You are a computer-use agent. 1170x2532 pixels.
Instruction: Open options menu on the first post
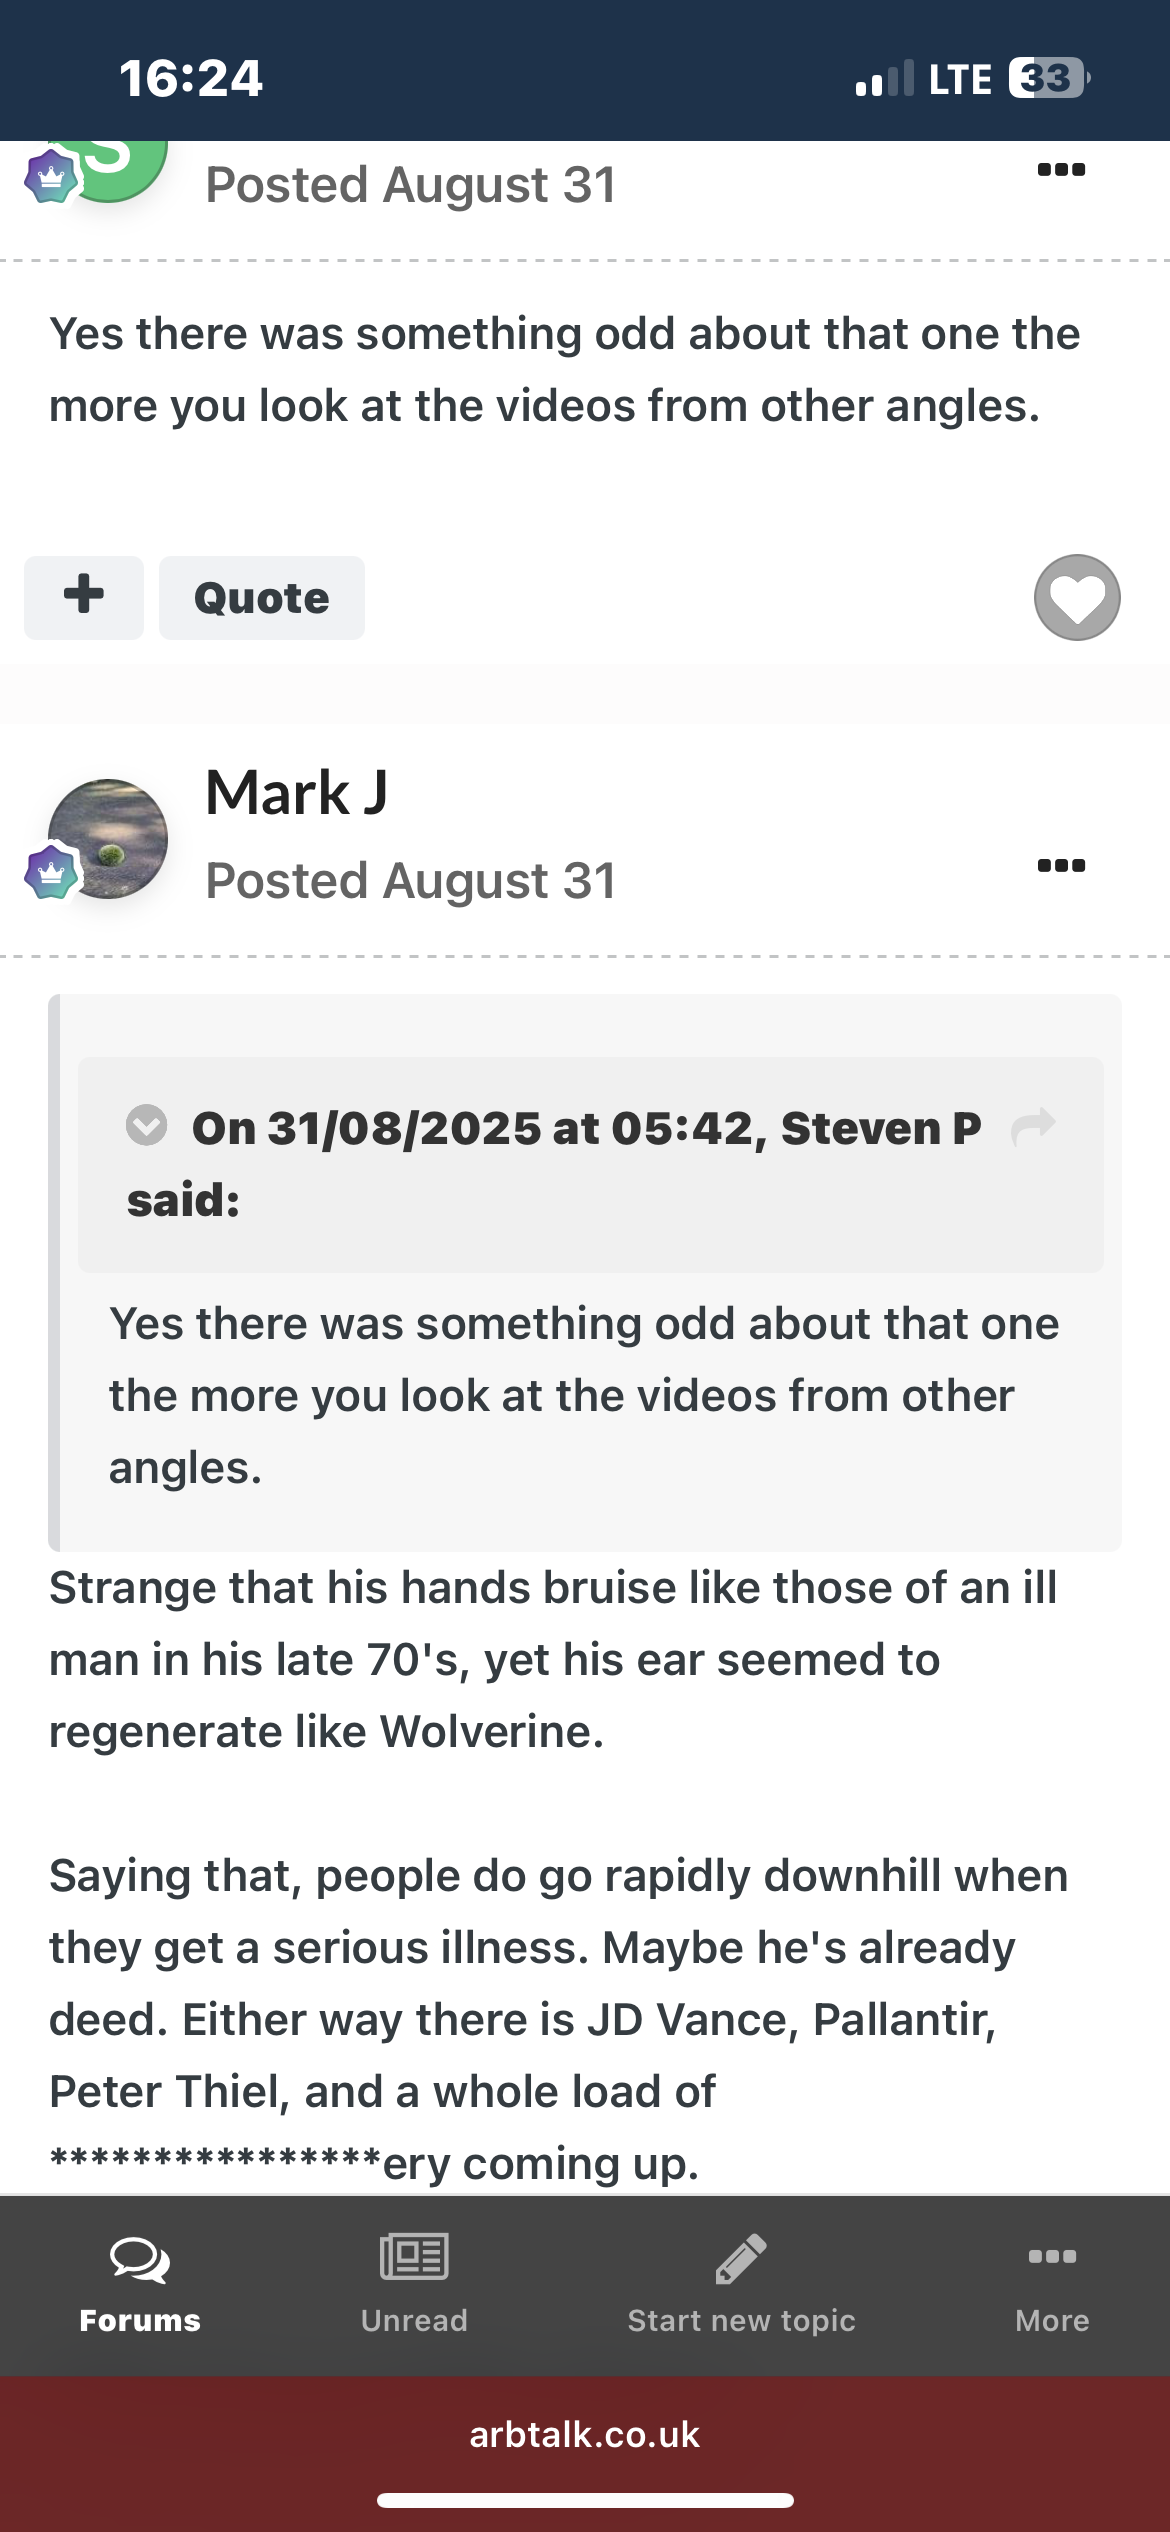[x=1061, y=169]
